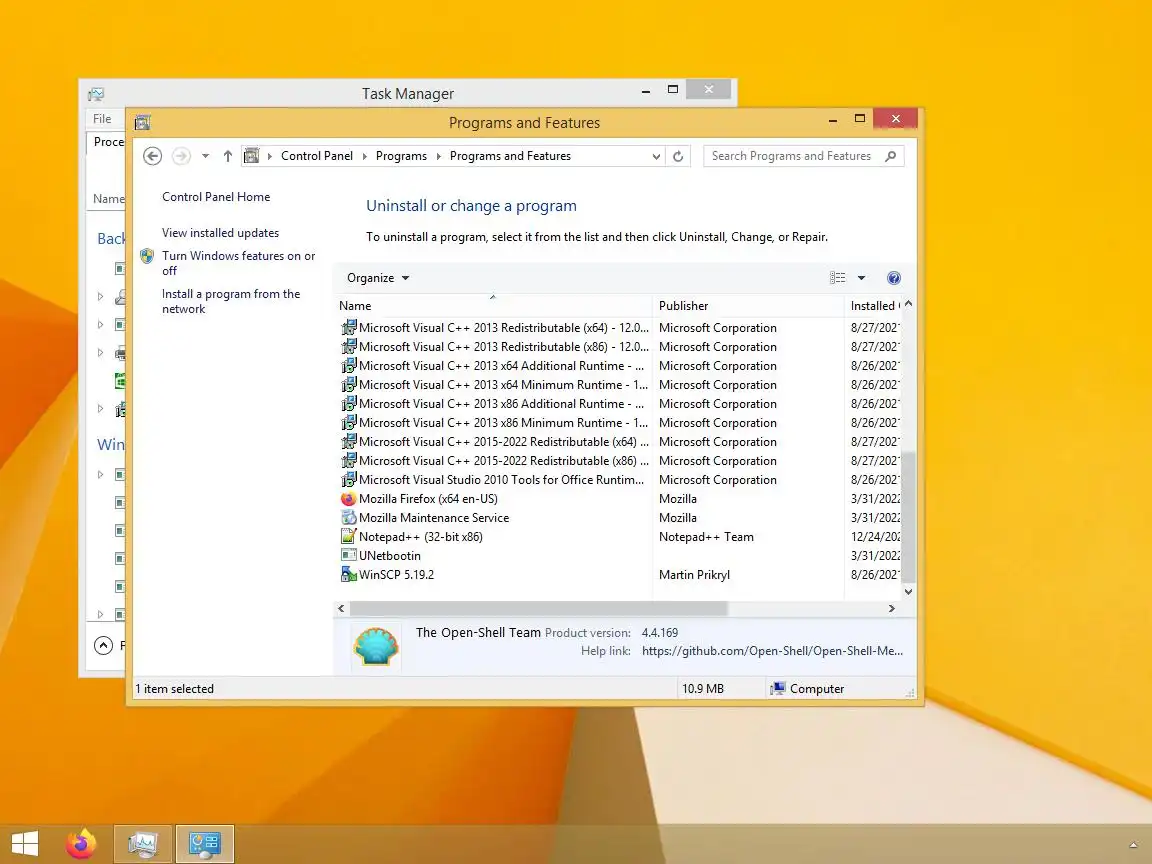Open the Organize dropdown menu
This screenshot has width=1152, height=864.
[378, 278]
